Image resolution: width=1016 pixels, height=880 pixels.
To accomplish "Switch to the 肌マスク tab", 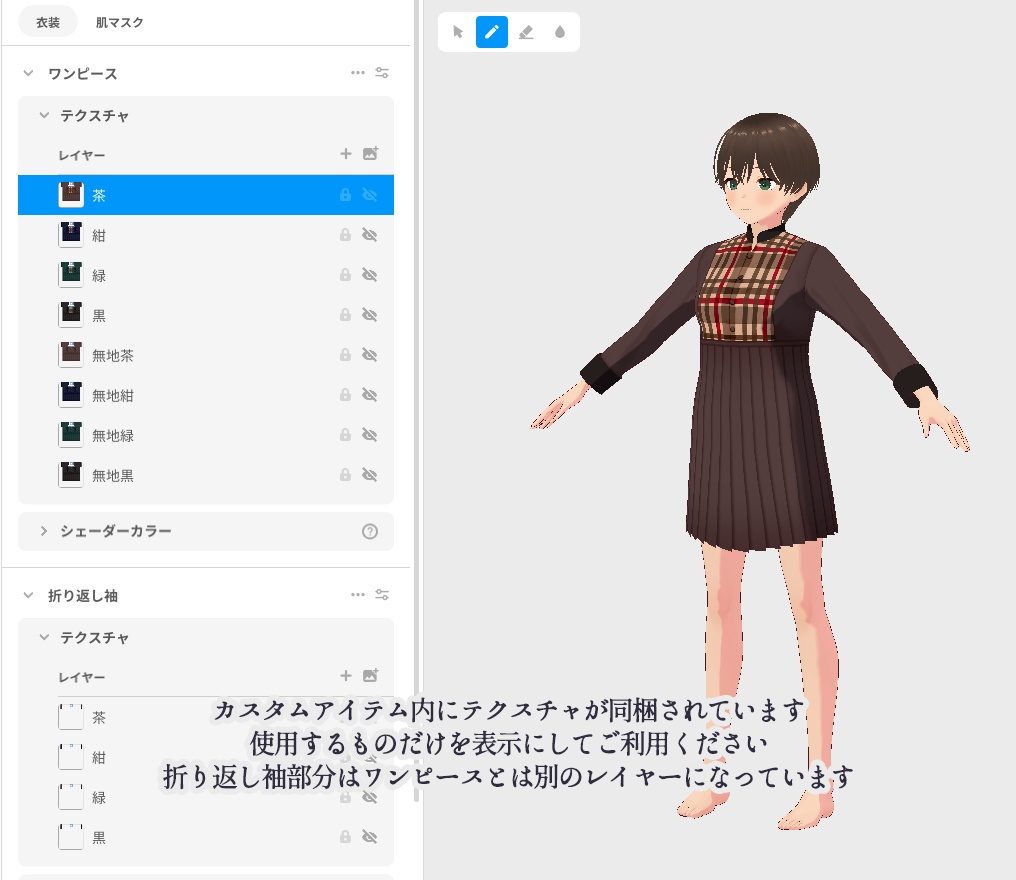I will pos(119,22).
